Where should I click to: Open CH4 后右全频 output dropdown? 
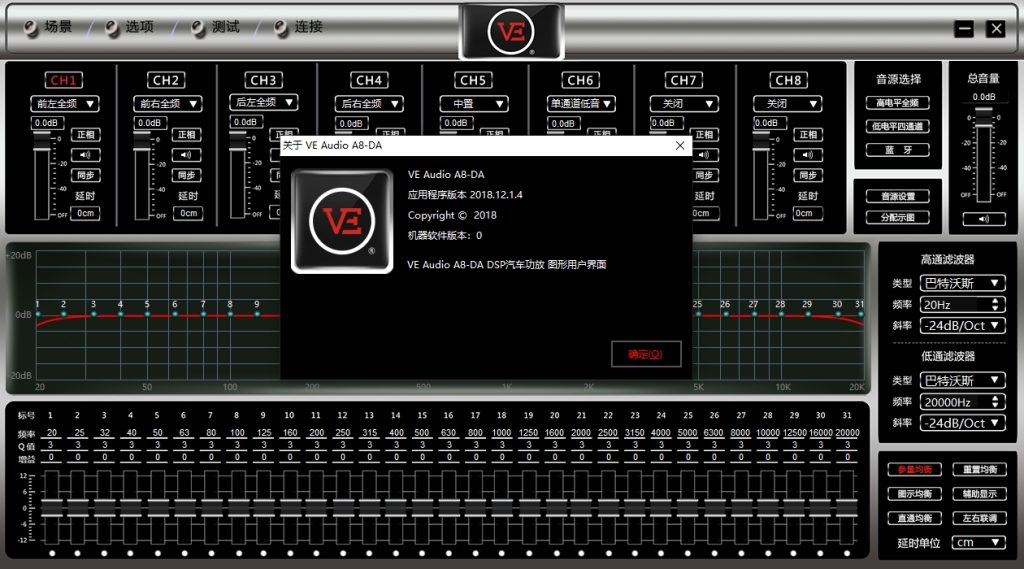[369, 103]
